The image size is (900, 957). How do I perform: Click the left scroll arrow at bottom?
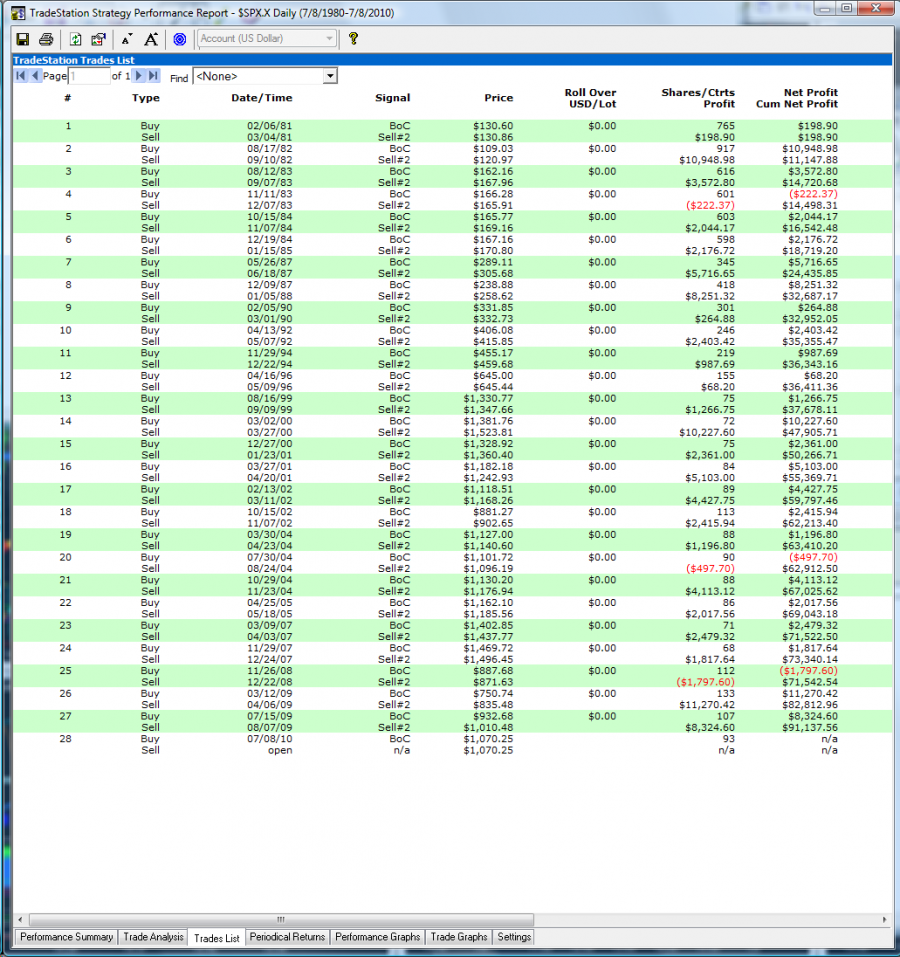[x=20, y=919]
